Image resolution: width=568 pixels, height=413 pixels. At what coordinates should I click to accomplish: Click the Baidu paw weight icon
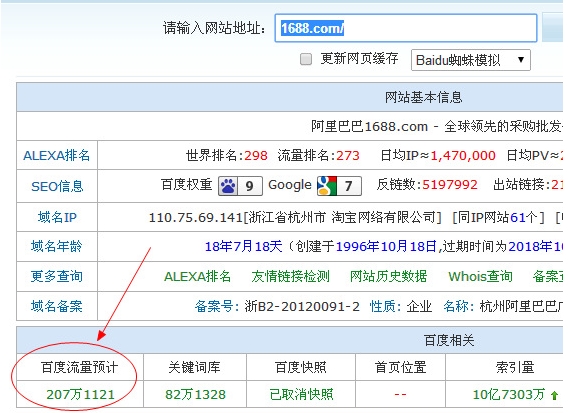point(228,186)
